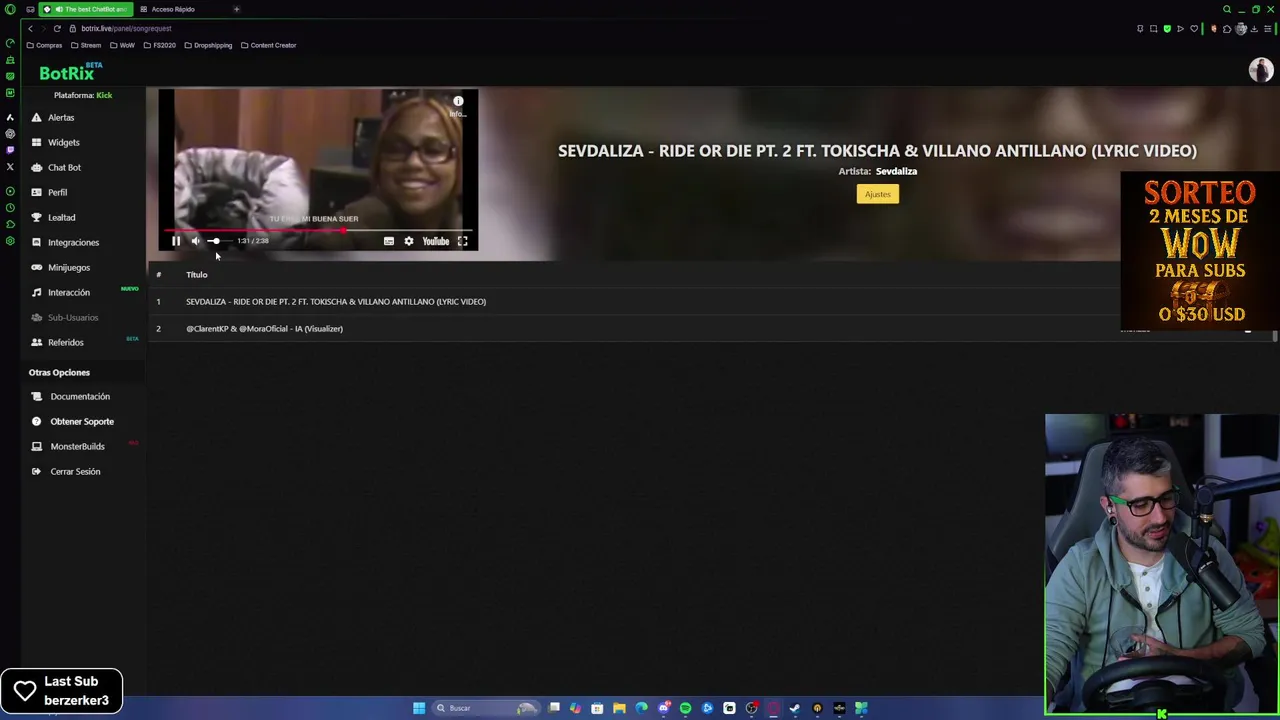The width and height of the screenshot is (1280, 720).
Task: Open Interacción section
Action: [69, 292]
